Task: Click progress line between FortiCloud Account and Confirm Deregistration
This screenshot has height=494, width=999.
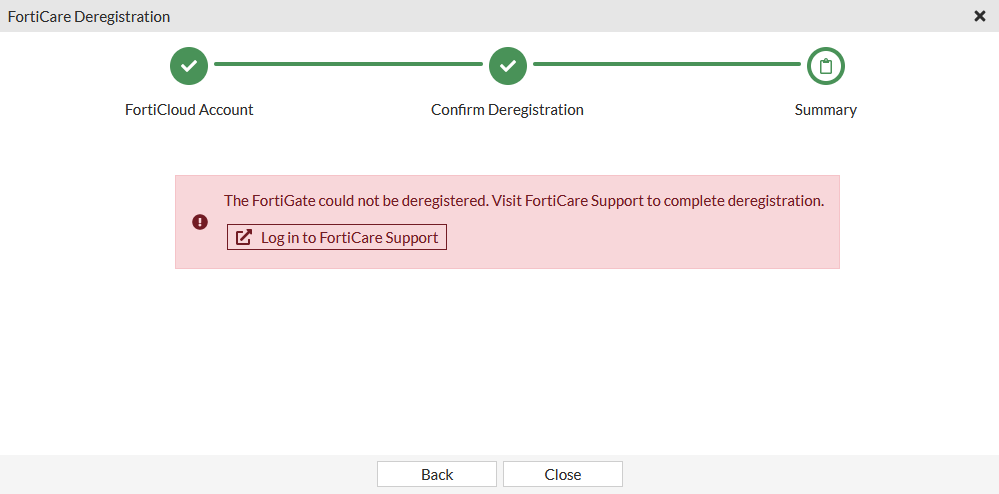Action: (x=348, y=65)
